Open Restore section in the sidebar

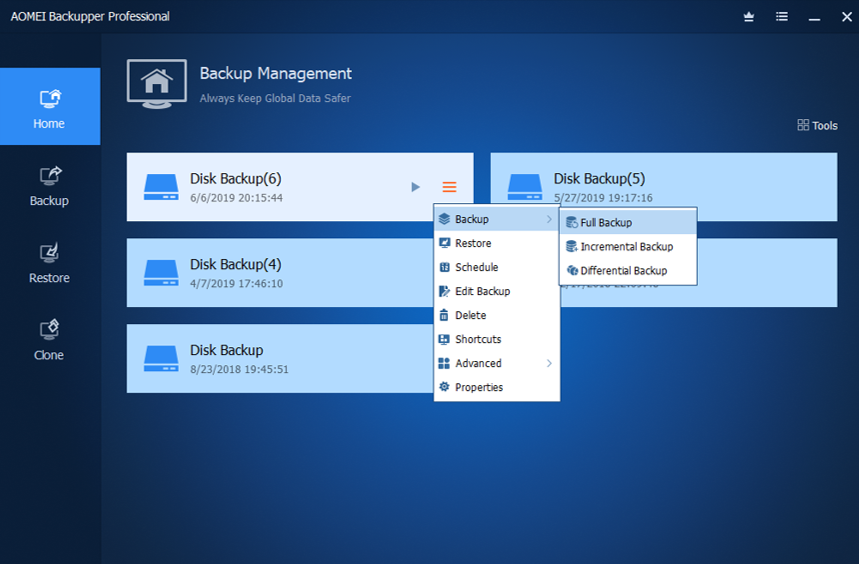(x=50, y=263)
